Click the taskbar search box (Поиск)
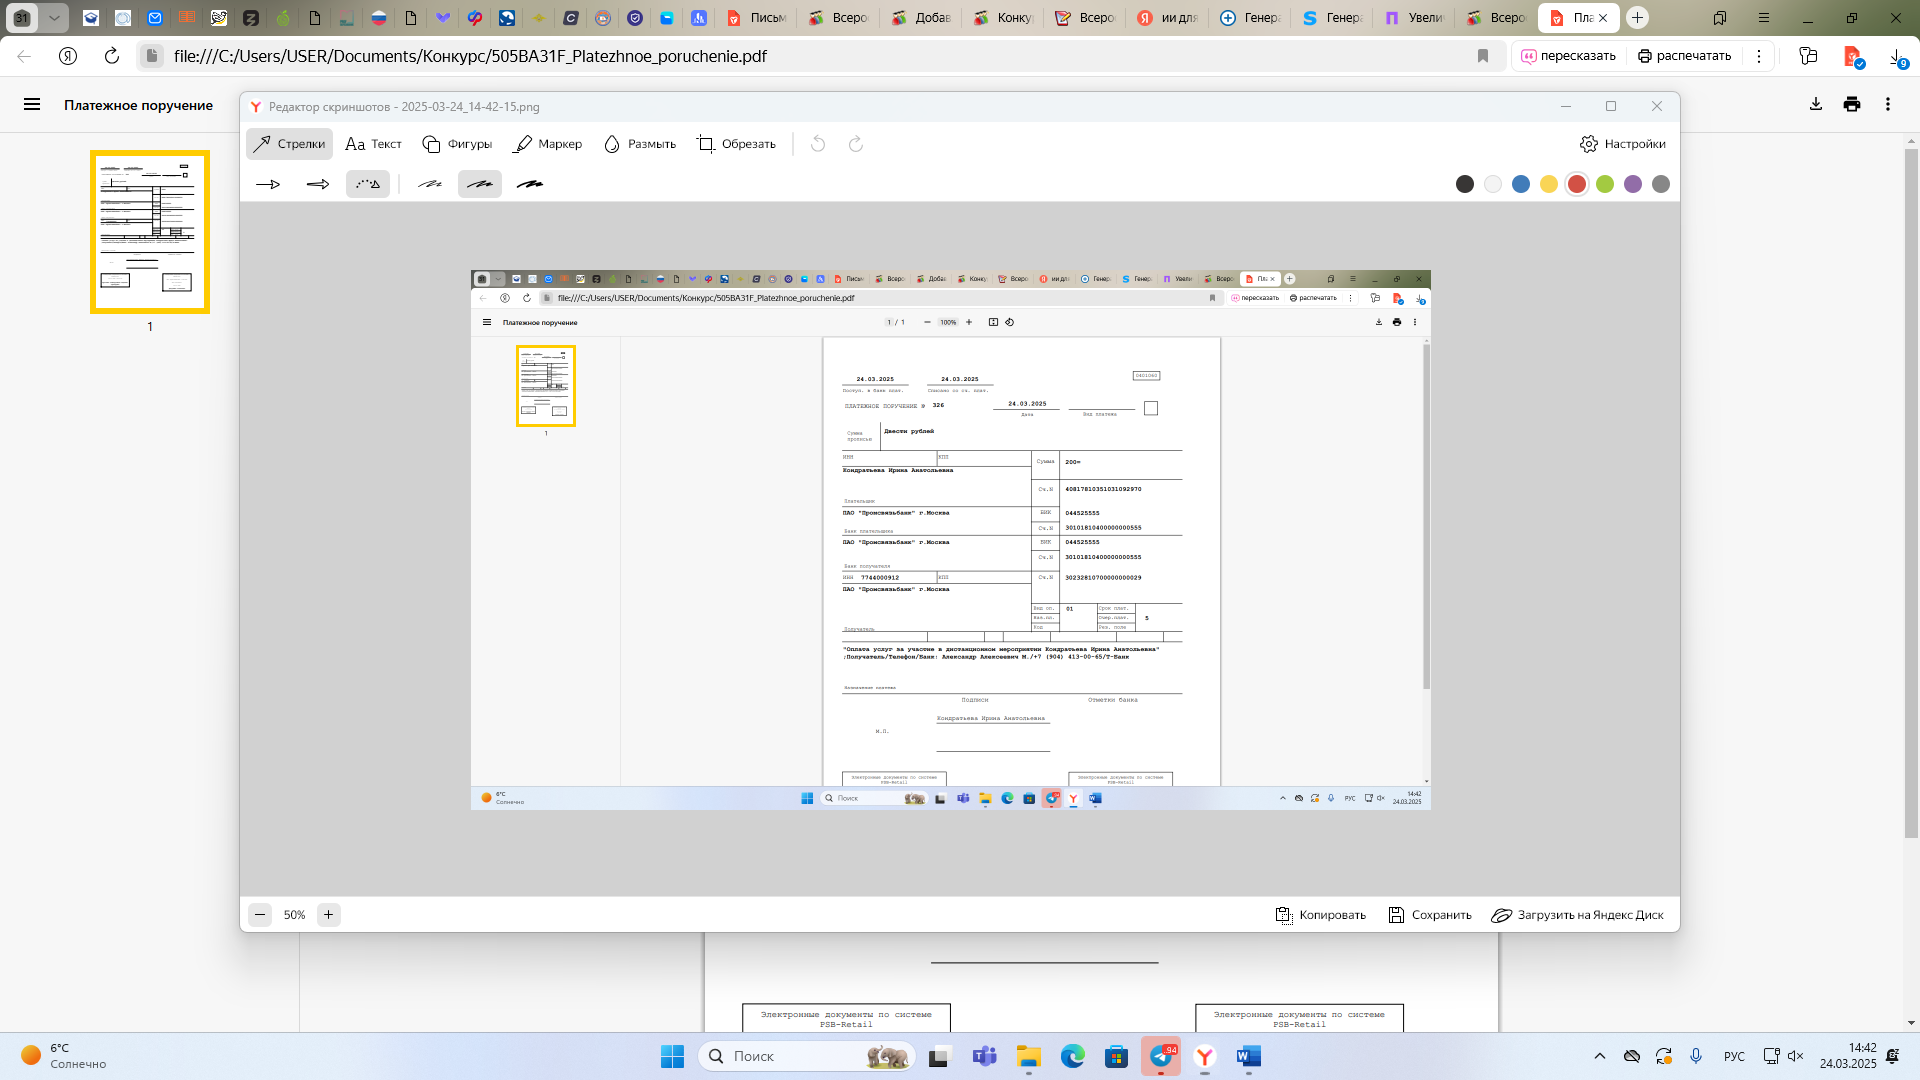 (x=806, y=1056)
